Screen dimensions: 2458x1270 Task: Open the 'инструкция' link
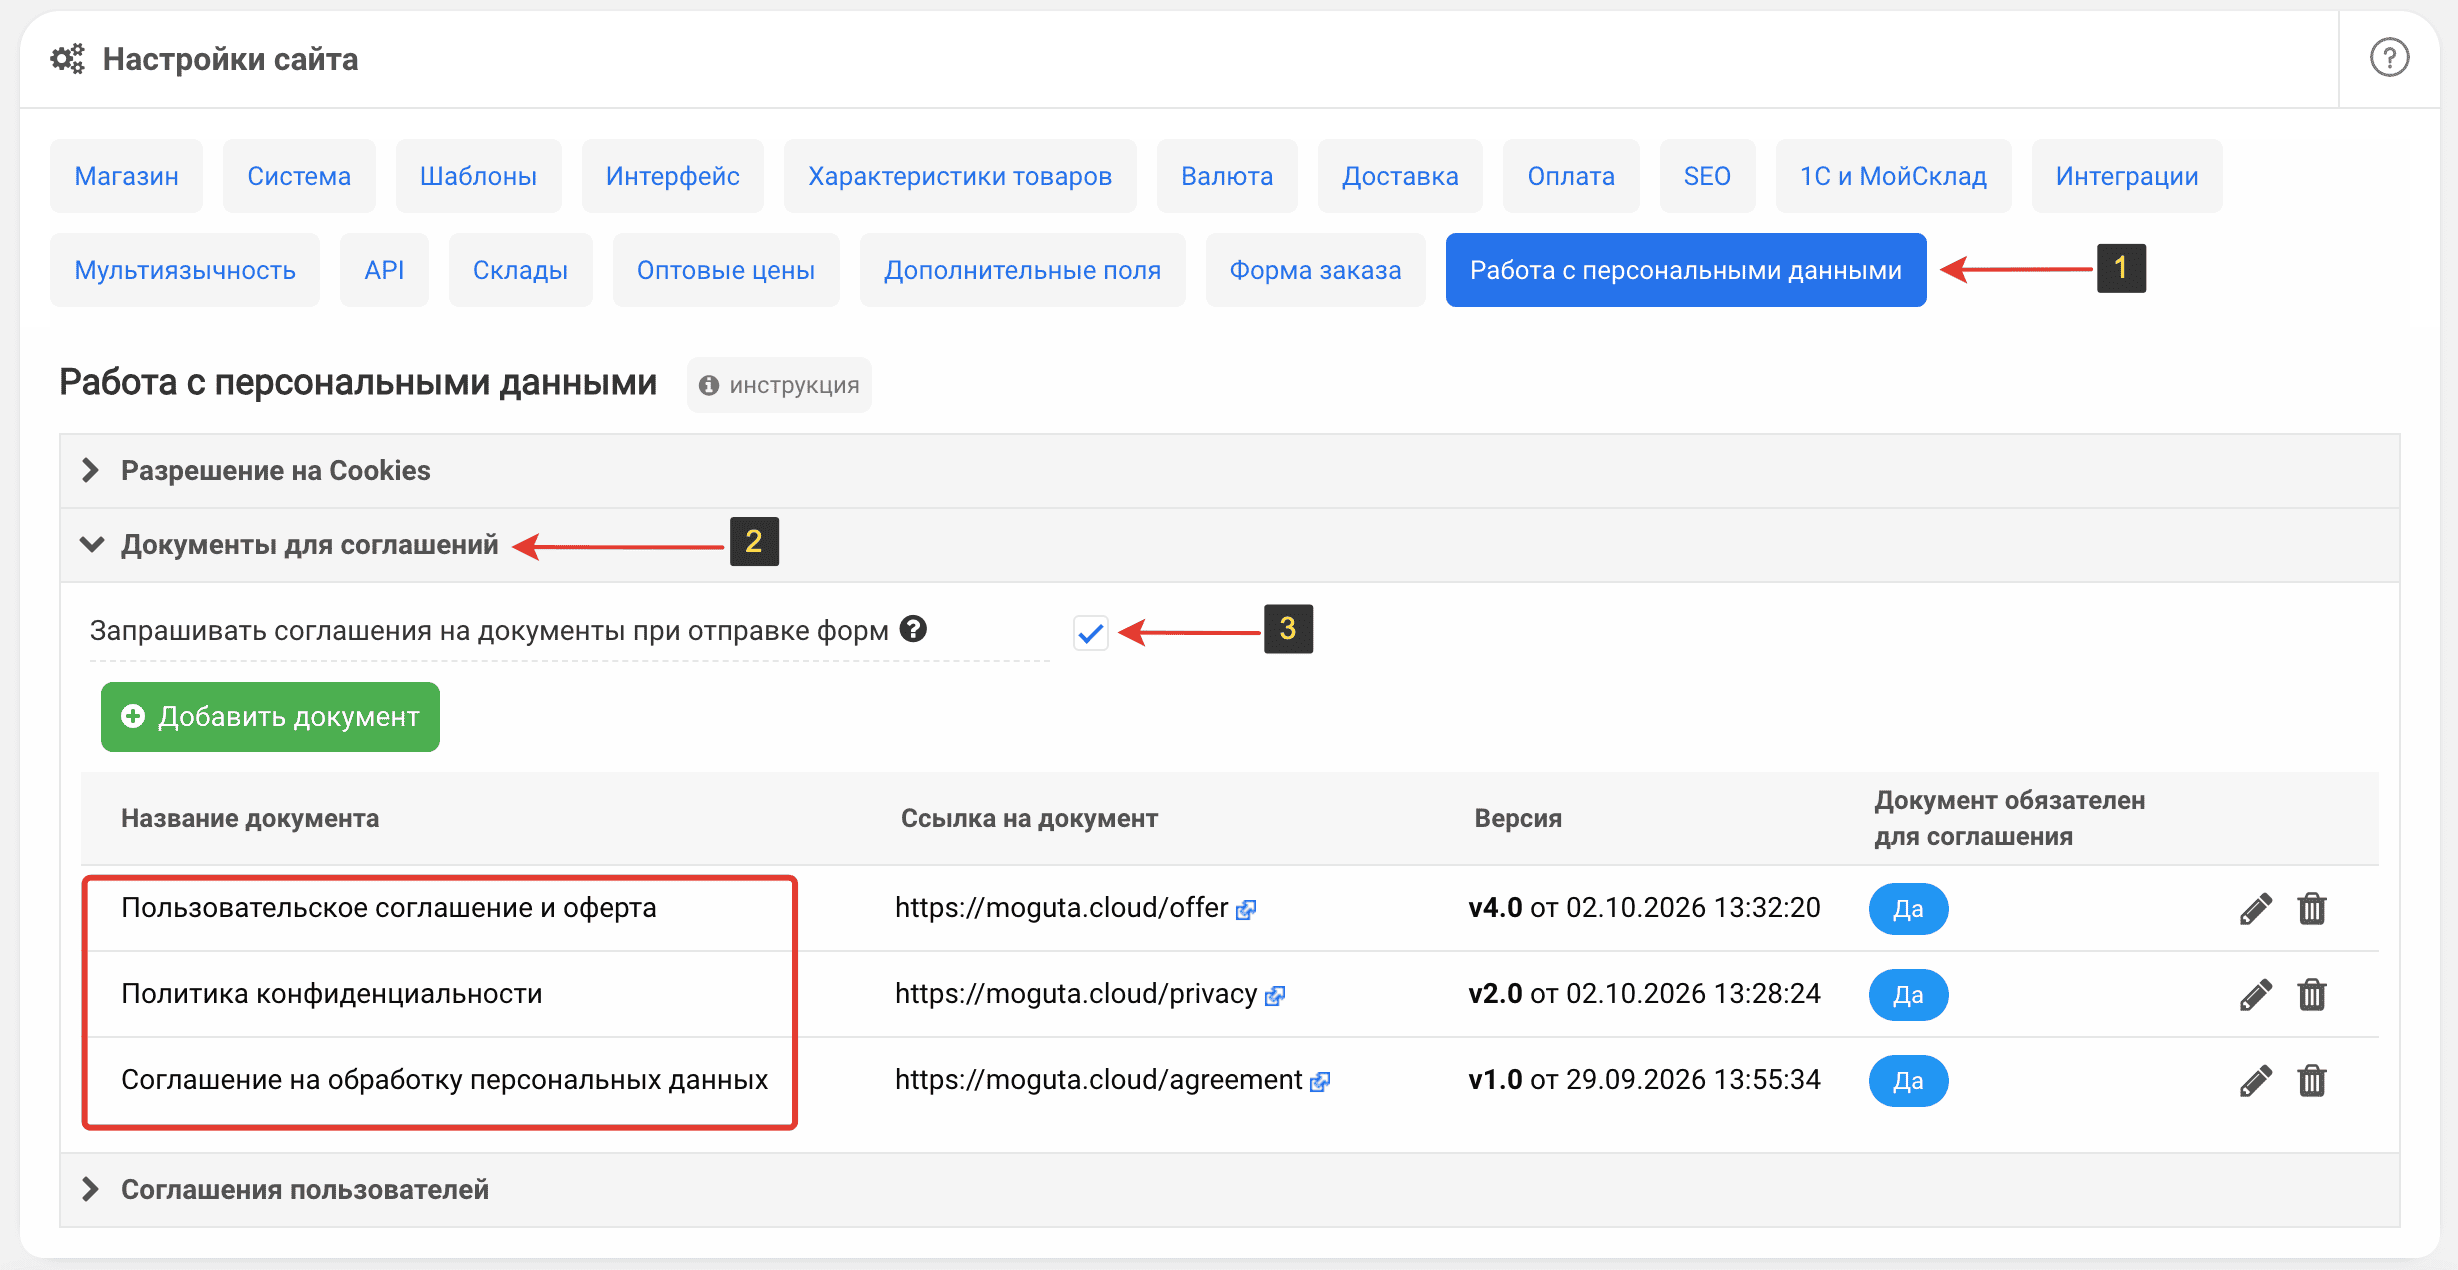[x=779, y=385]
